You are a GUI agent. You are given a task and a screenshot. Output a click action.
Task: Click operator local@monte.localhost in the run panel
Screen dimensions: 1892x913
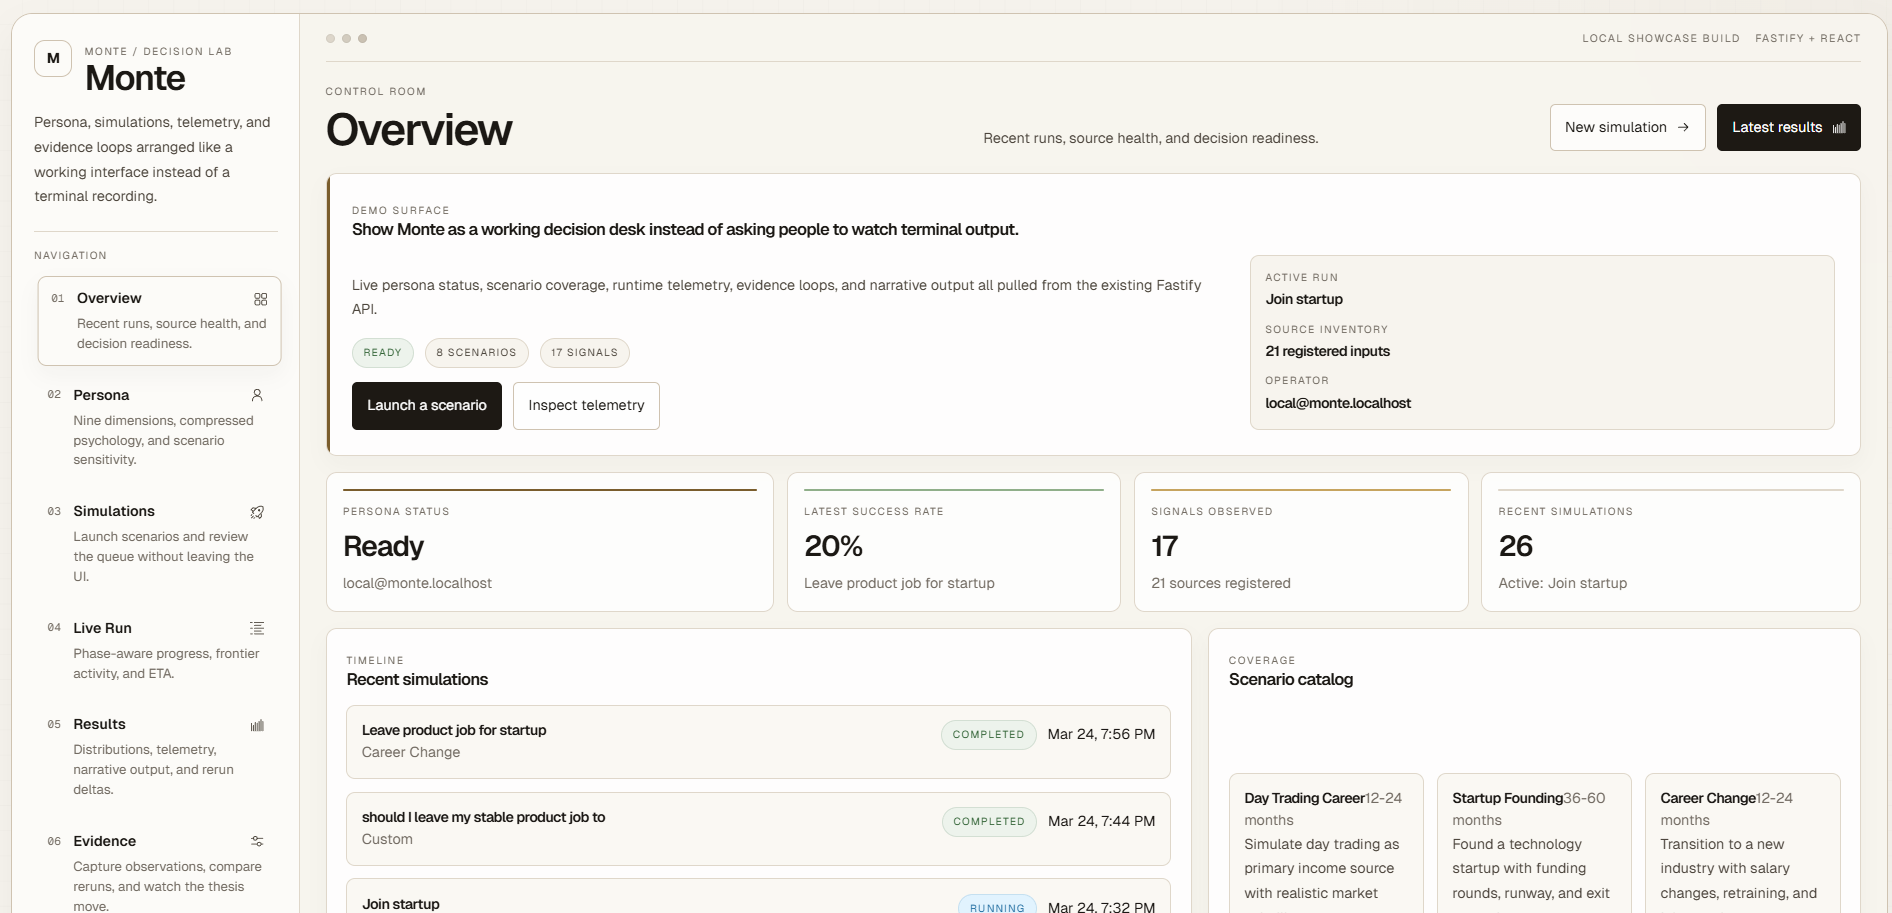click(x=1338, y=403)
